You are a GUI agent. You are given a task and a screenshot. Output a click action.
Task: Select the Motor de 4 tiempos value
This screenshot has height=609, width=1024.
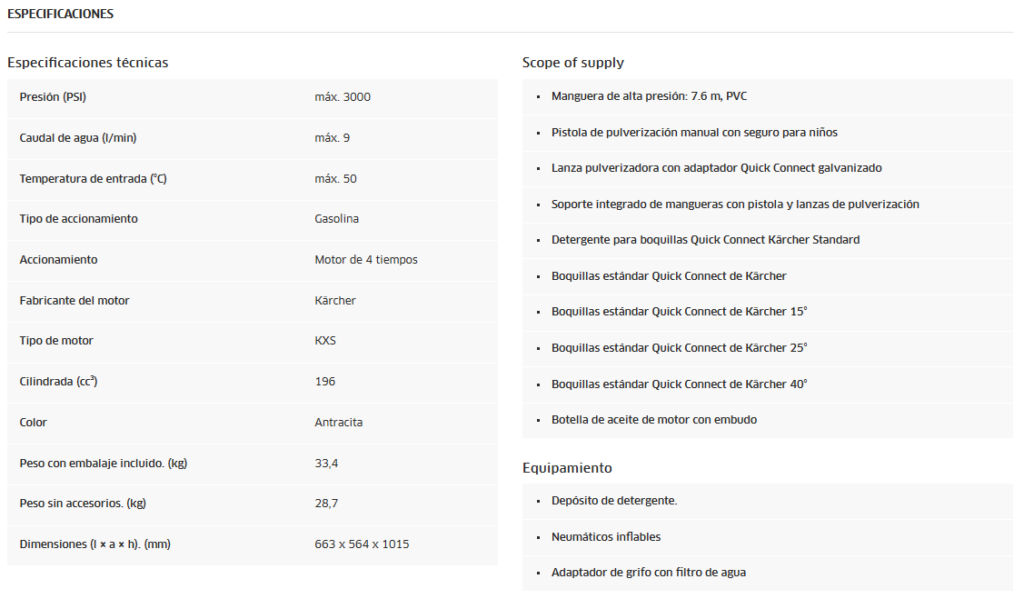[366, 259]
